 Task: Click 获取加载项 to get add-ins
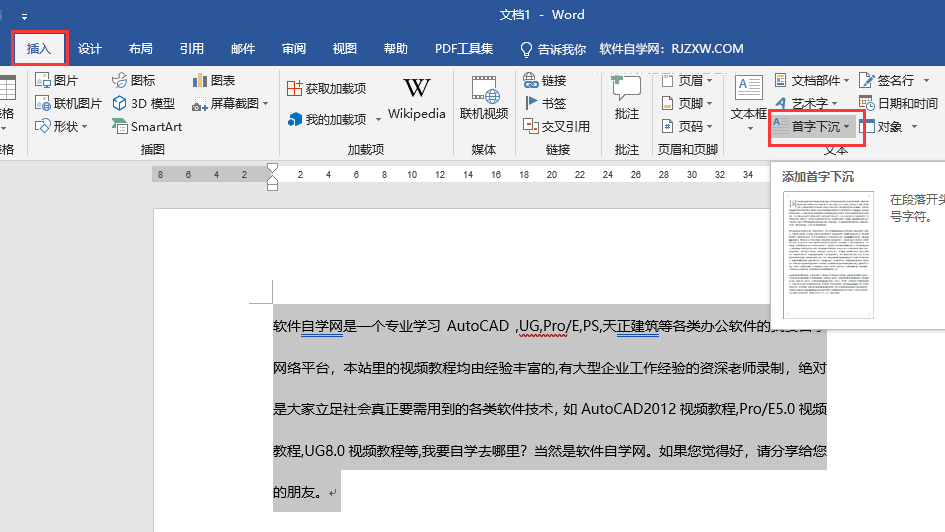point(327,89)
